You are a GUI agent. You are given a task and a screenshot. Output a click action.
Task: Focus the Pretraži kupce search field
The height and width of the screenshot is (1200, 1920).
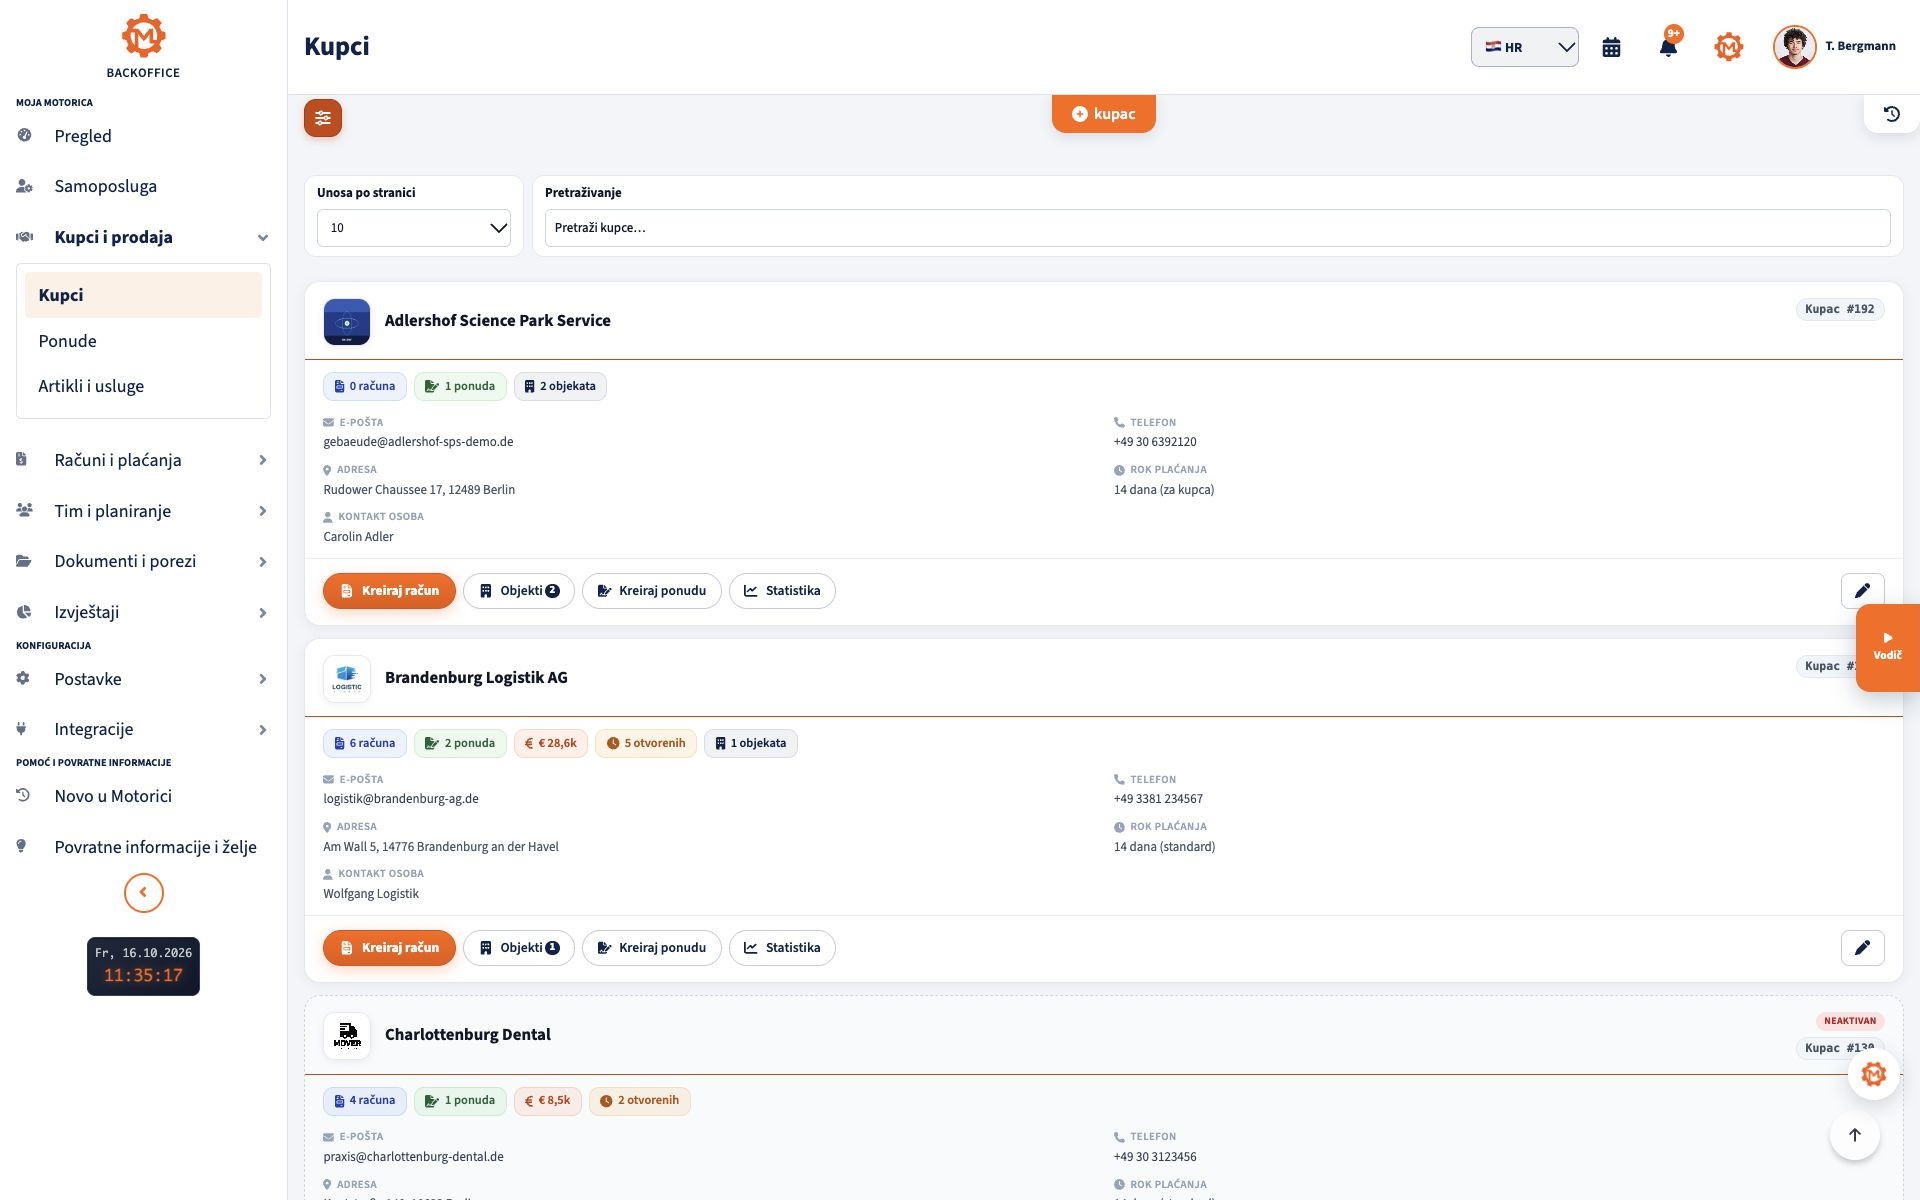tap(1217, 228)
